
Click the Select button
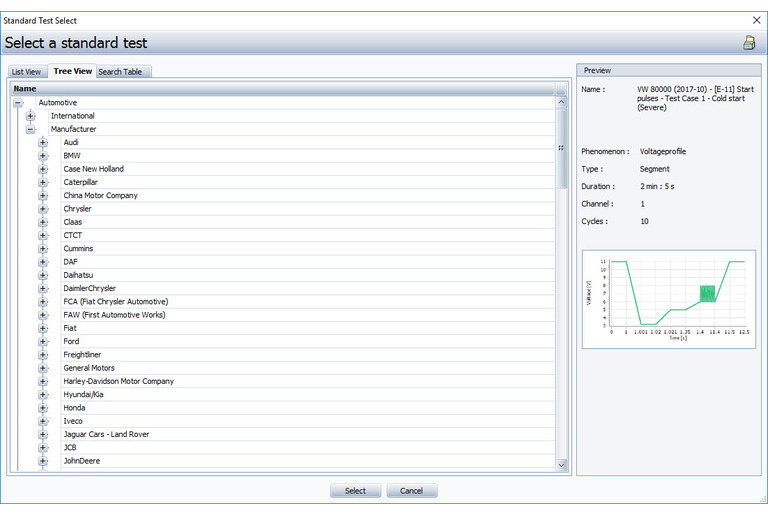click(355, 490)
